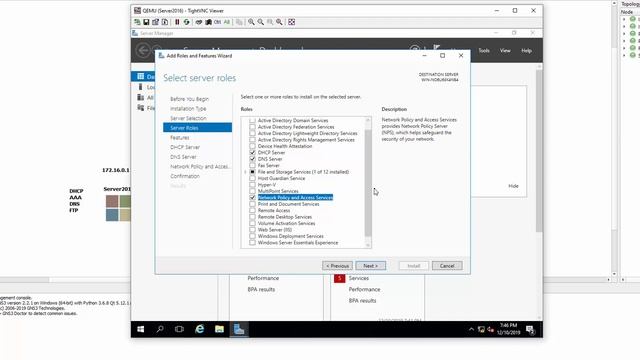Open Task View on taskbar
640x360 pixels.
coord(179,329)
